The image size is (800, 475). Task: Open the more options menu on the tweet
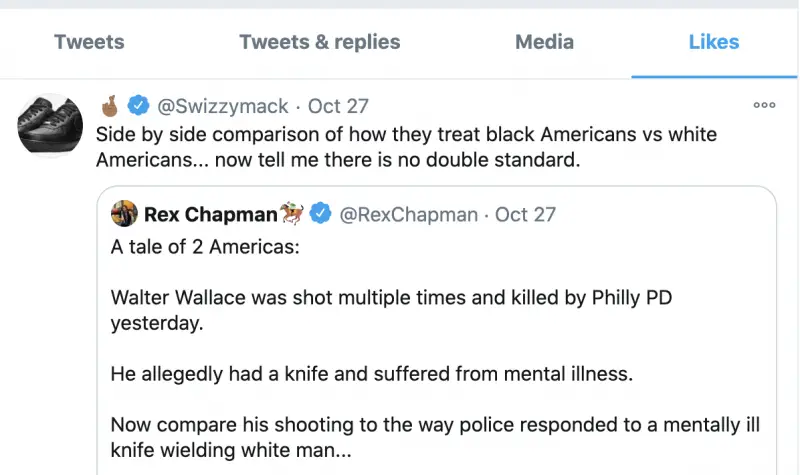(764, 105)
